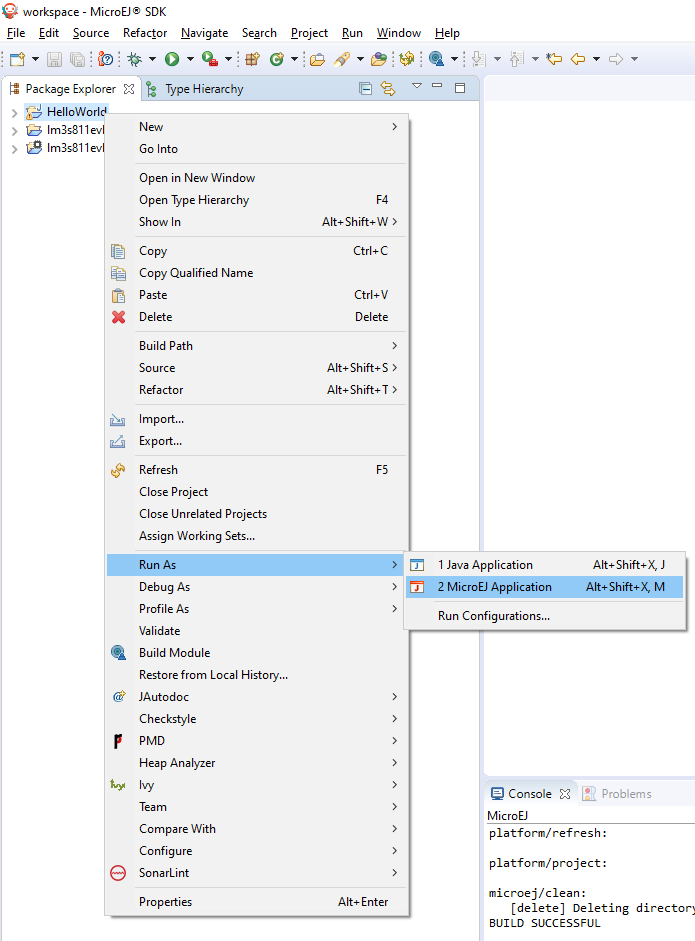Click the Open Type folder icon
695x941 pixels.
coord(317,59)
